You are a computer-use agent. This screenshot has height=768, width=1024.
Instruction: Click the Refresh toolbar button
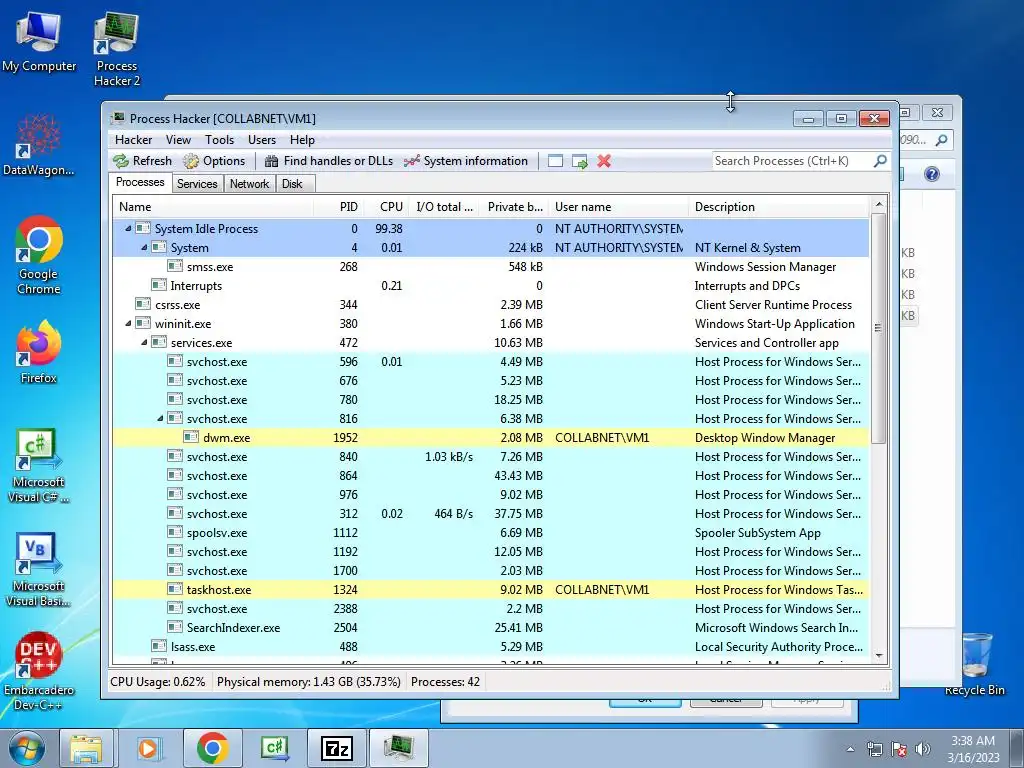click(142, 161)
